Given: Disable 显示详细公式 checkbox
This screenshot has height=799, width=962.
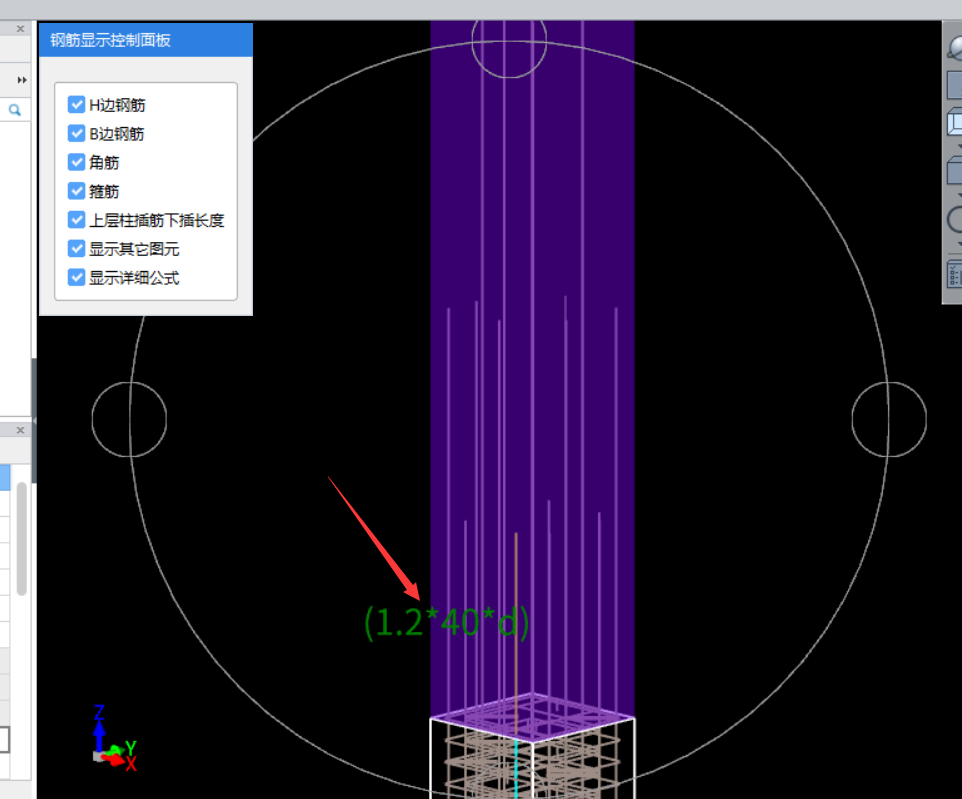Looking at the screenshot, I should click(77, 278).
